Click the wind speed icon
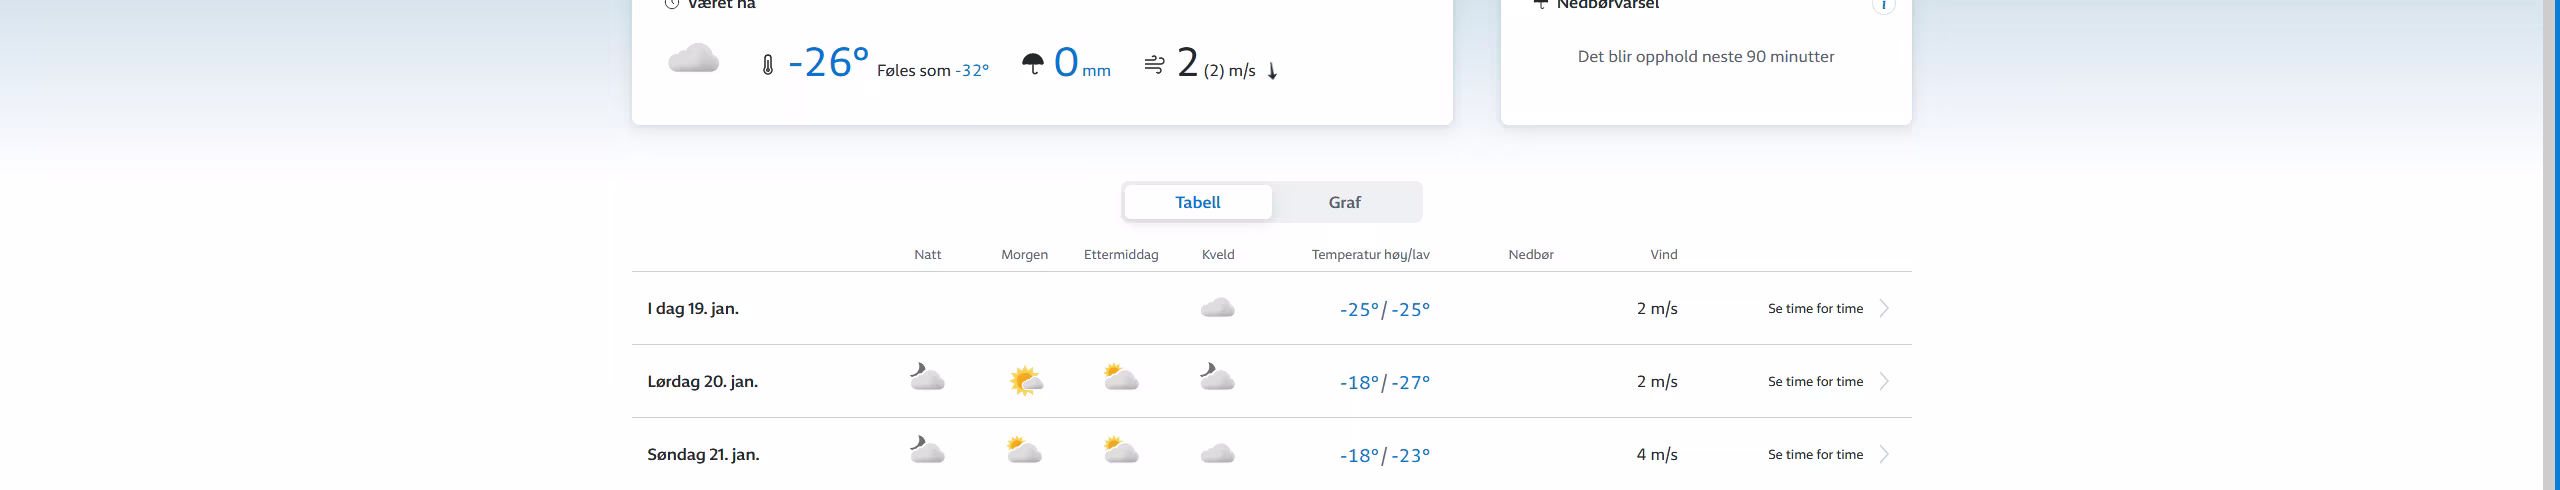 point(1154,65)
